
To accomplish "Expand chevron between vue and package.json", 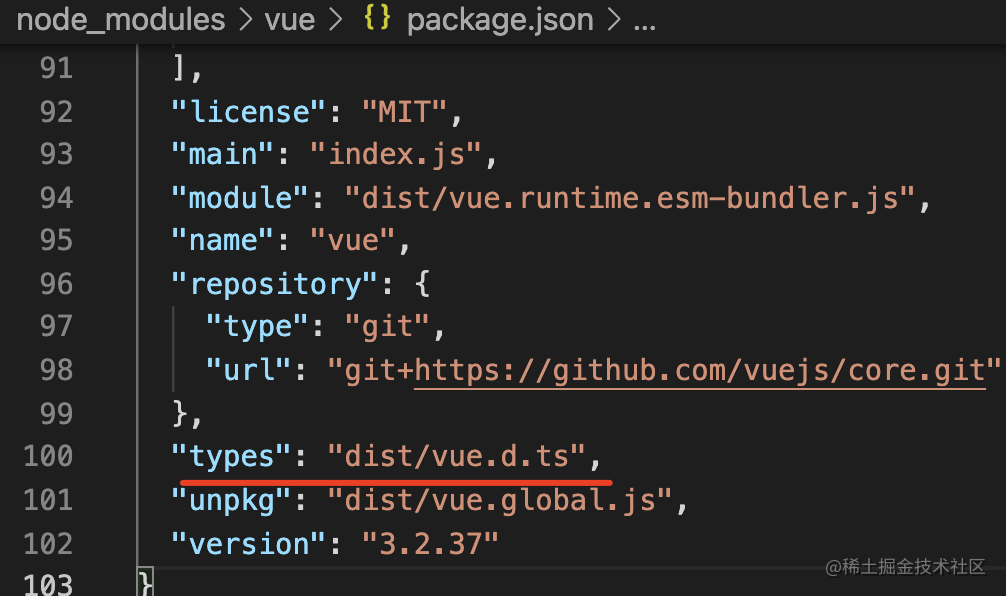I will coord(336,20).
